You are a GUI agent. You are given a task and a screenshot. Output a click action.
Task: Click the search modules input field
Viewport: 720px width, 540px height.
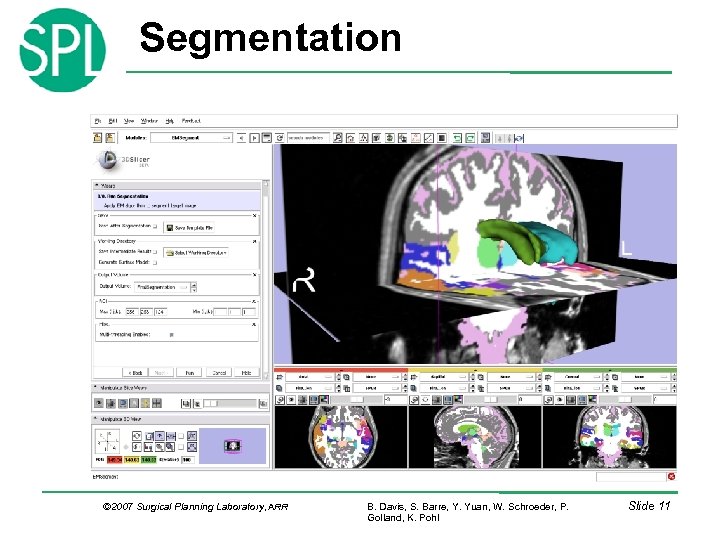pyautogui.click(x=308, y=137)
